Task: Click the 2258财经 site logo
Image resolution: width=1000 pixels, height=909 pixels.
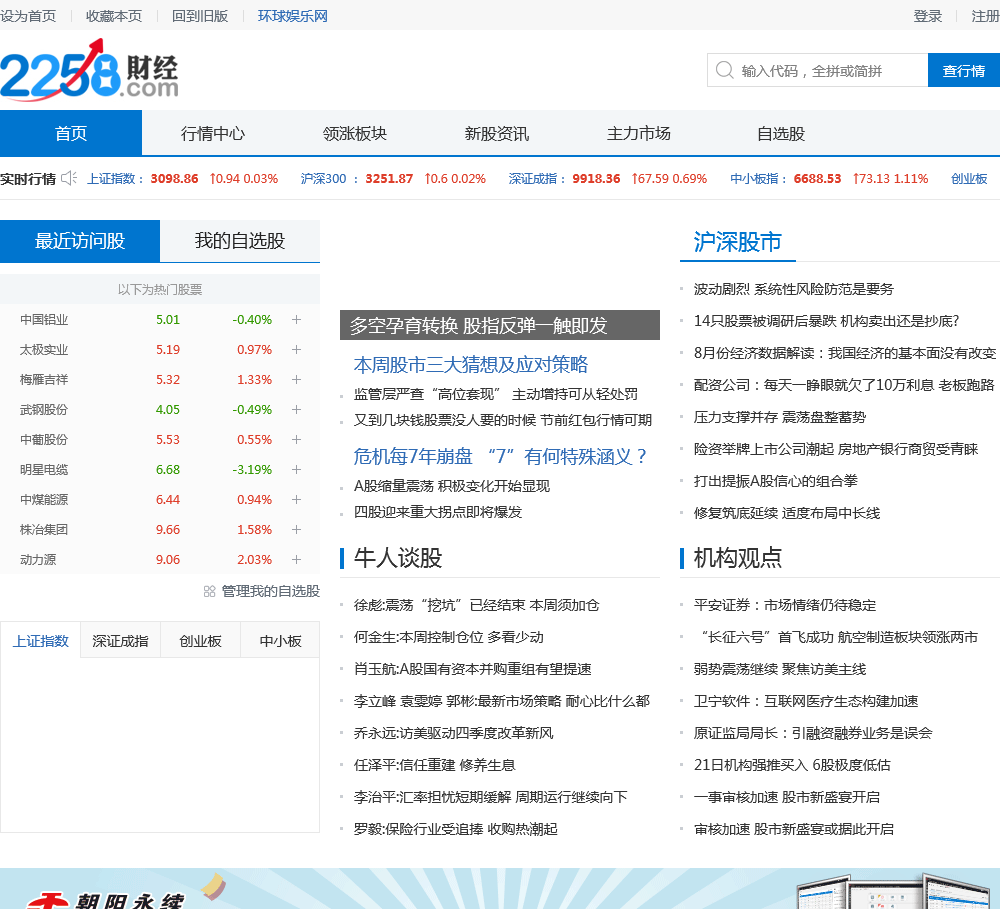Action: [89, 69]
